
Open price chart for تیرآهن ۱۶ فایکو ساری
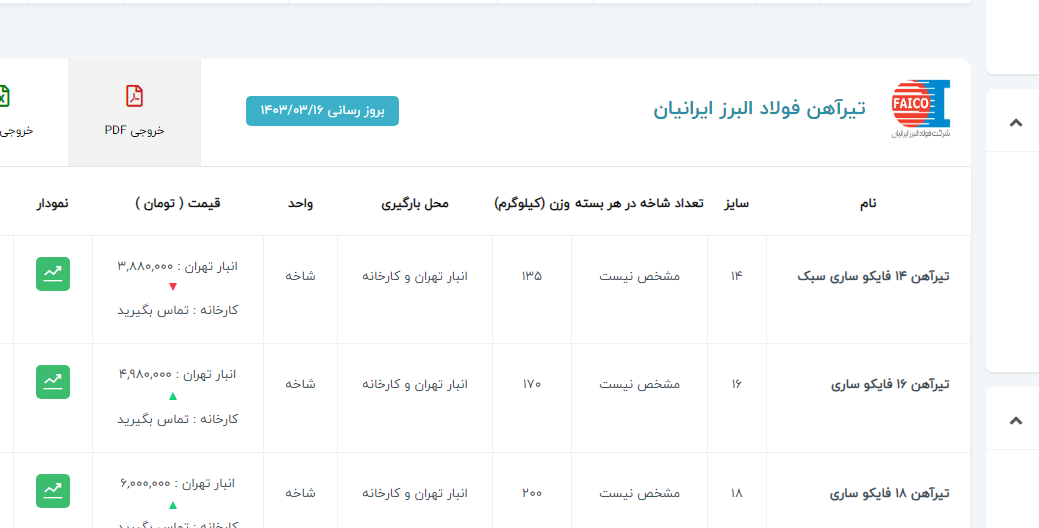pos(53,382)
